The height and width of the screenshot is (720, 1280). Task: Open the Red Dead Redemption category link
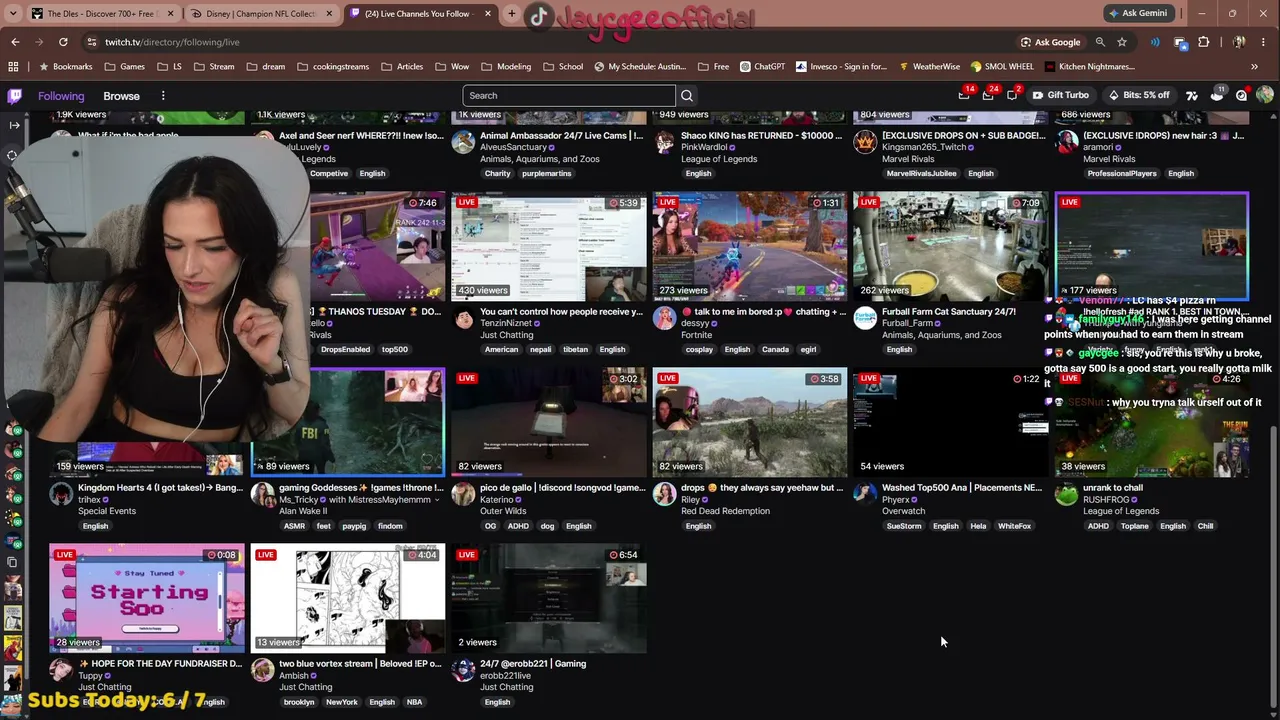(x=725, y=511)
